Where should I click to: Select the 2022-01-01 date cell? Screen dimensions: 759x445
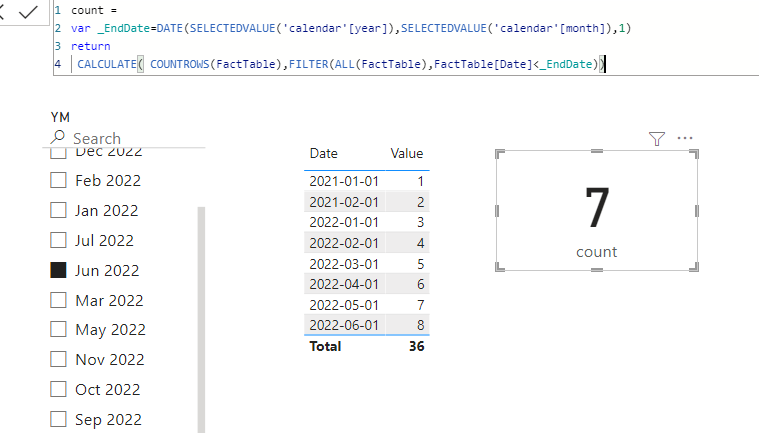pyautogui.click(x=344, y=222)
